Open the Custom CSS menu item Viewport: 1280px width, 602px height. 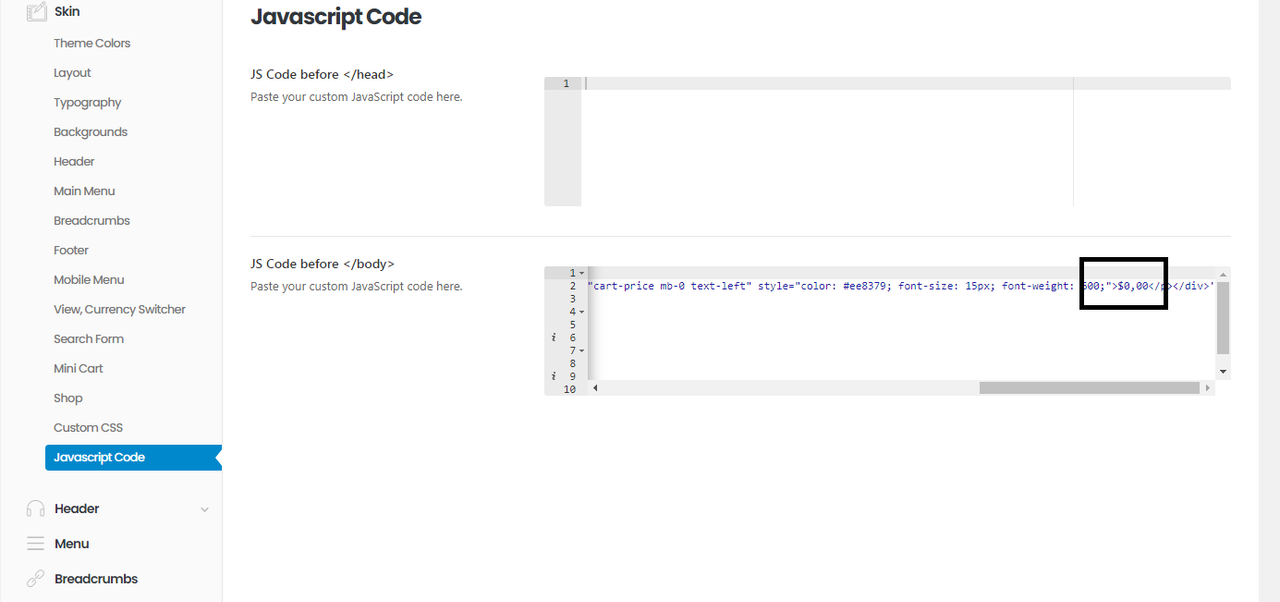(x=88, y=428)
